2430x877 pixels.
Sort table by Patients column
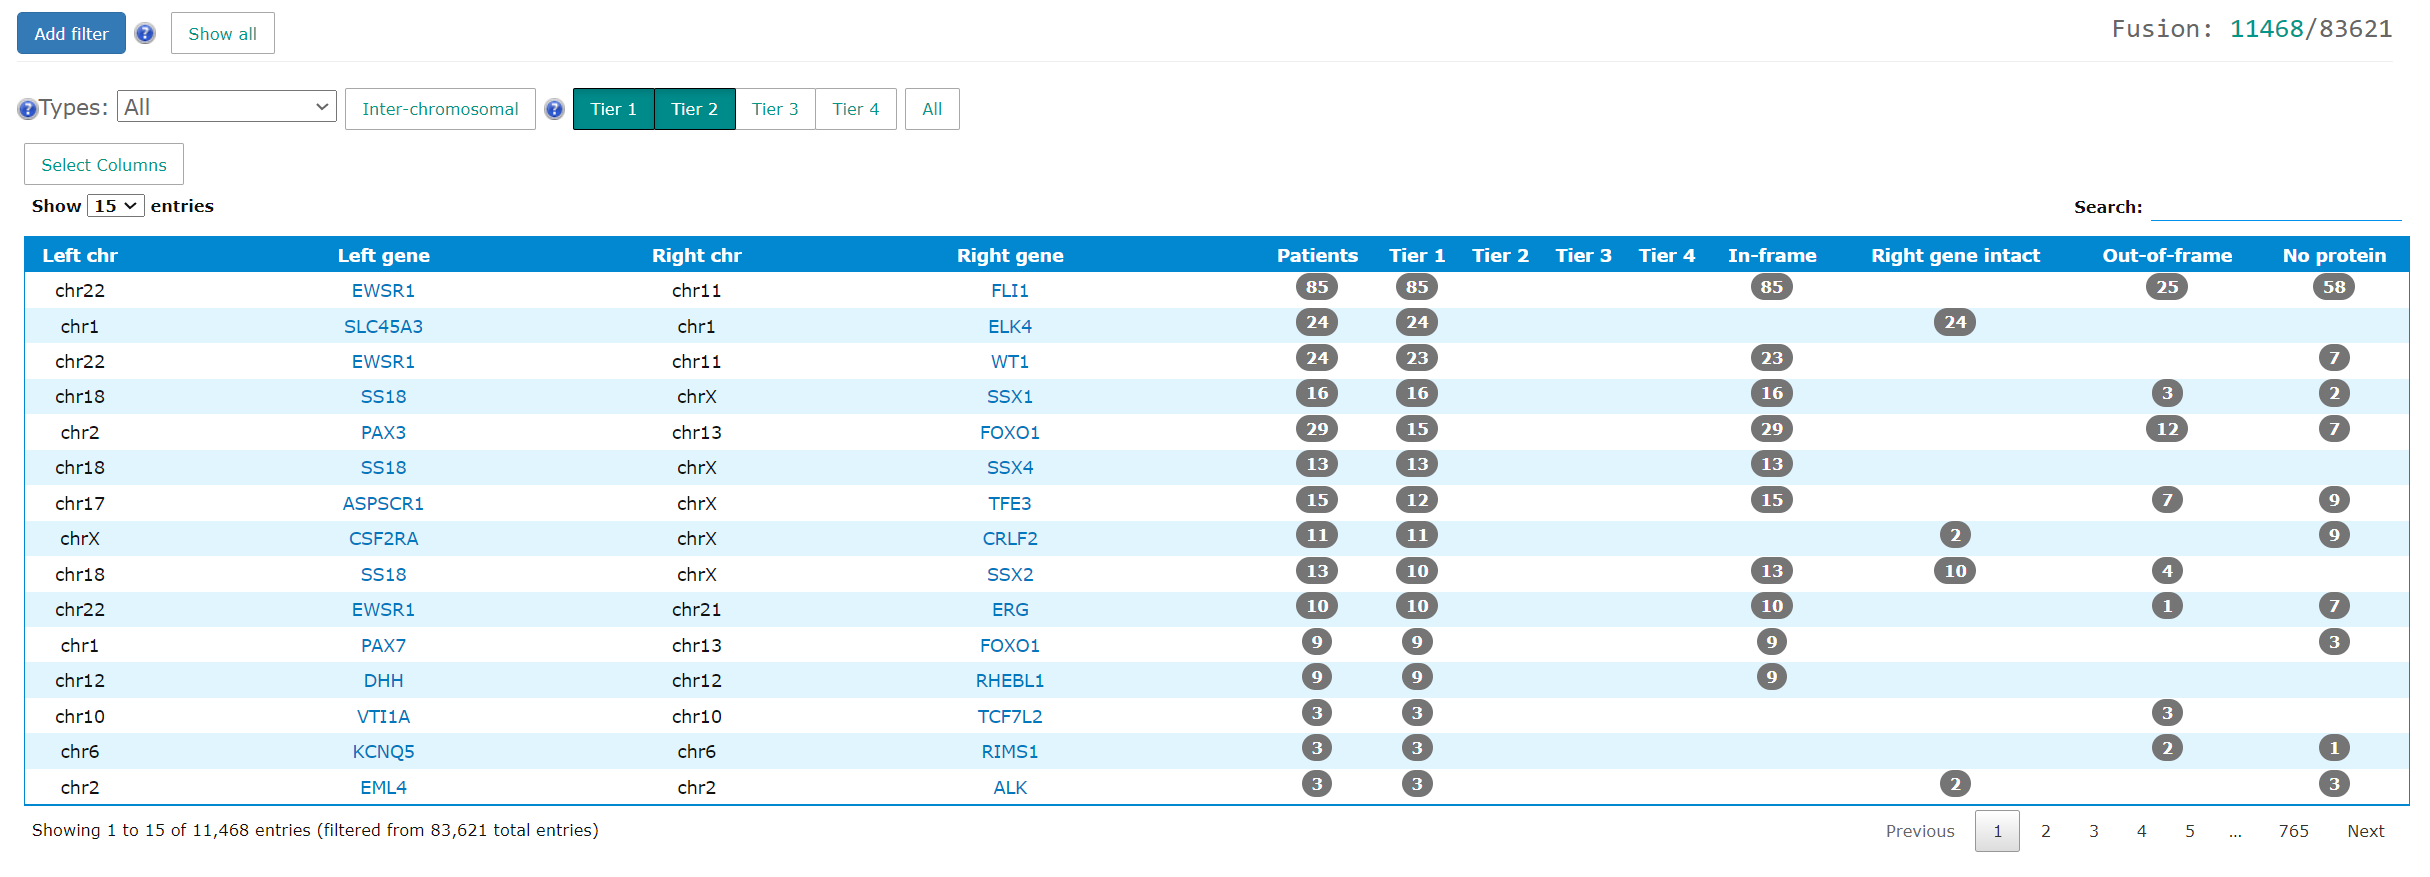tap(1317, 255)
